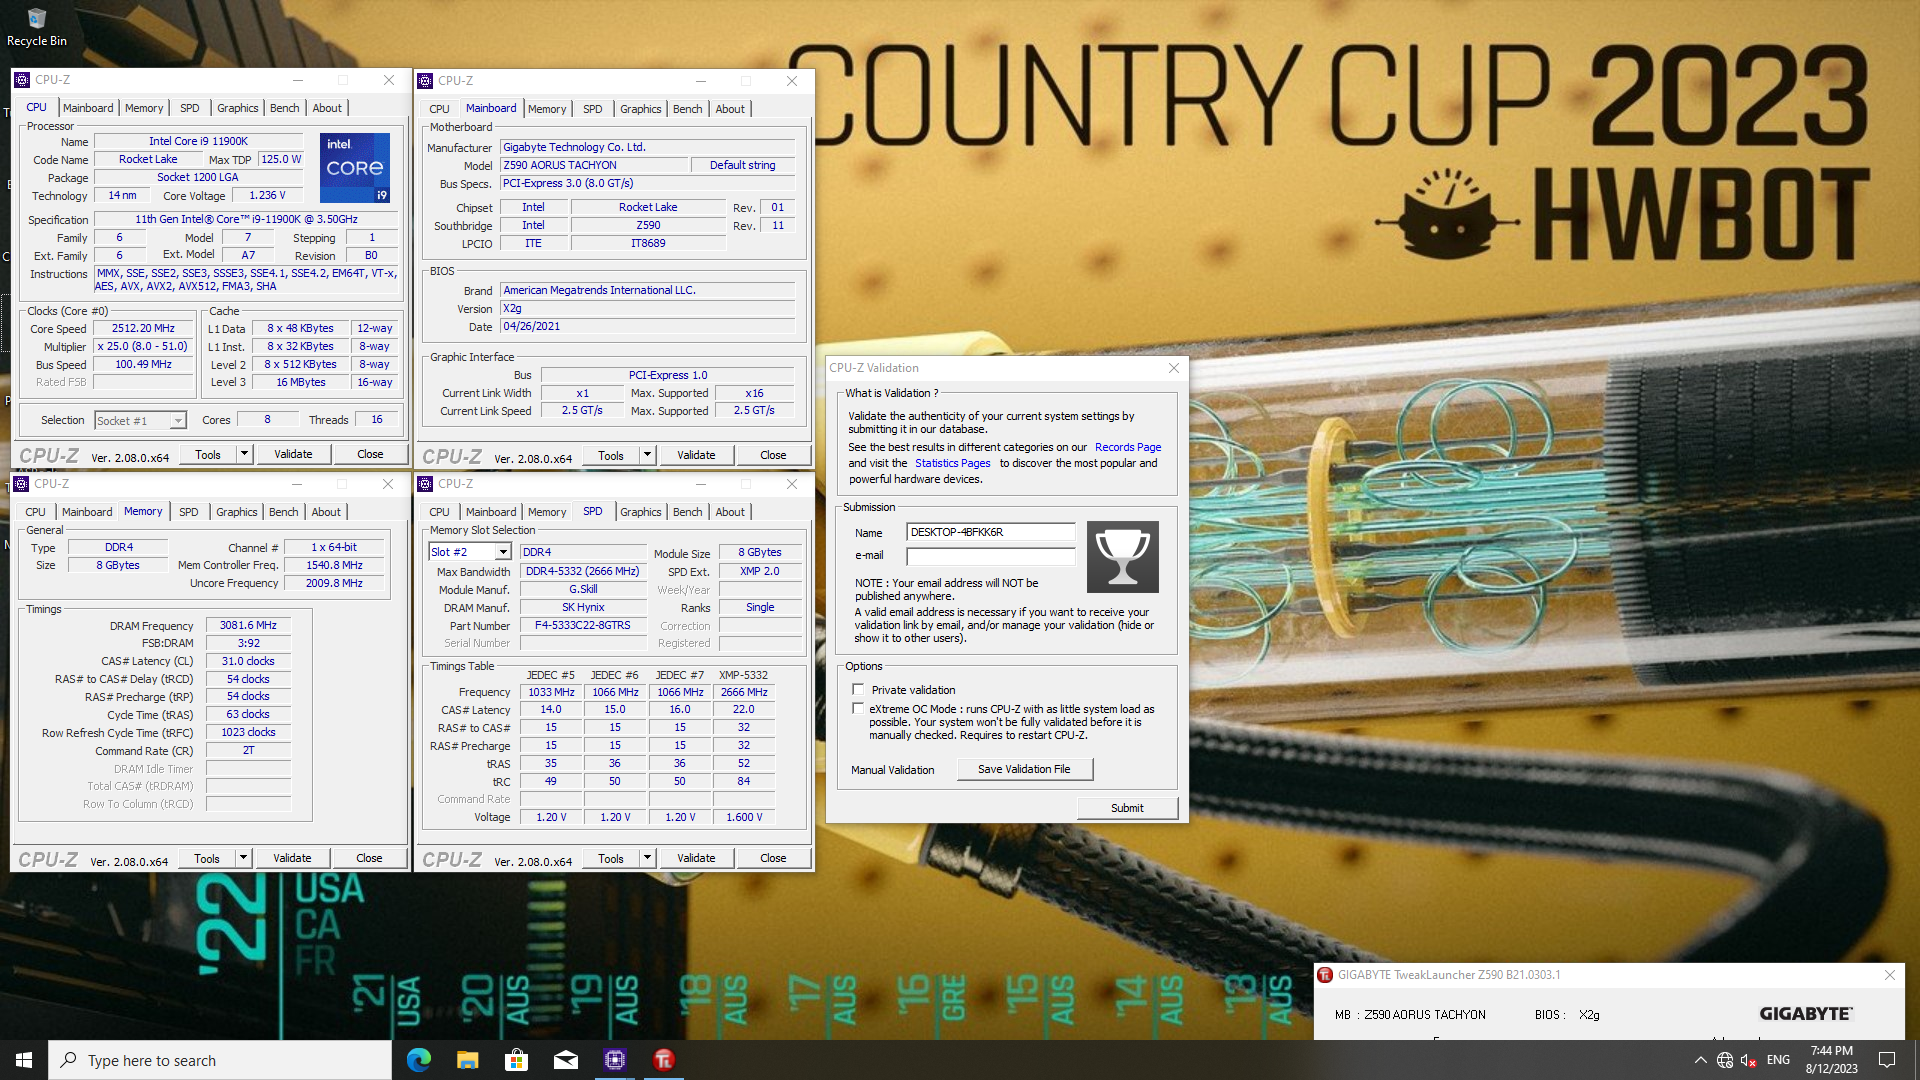Click the CPU-Z title icon of SPD window
The image size is (1920, 1080).
pos(425,484)
